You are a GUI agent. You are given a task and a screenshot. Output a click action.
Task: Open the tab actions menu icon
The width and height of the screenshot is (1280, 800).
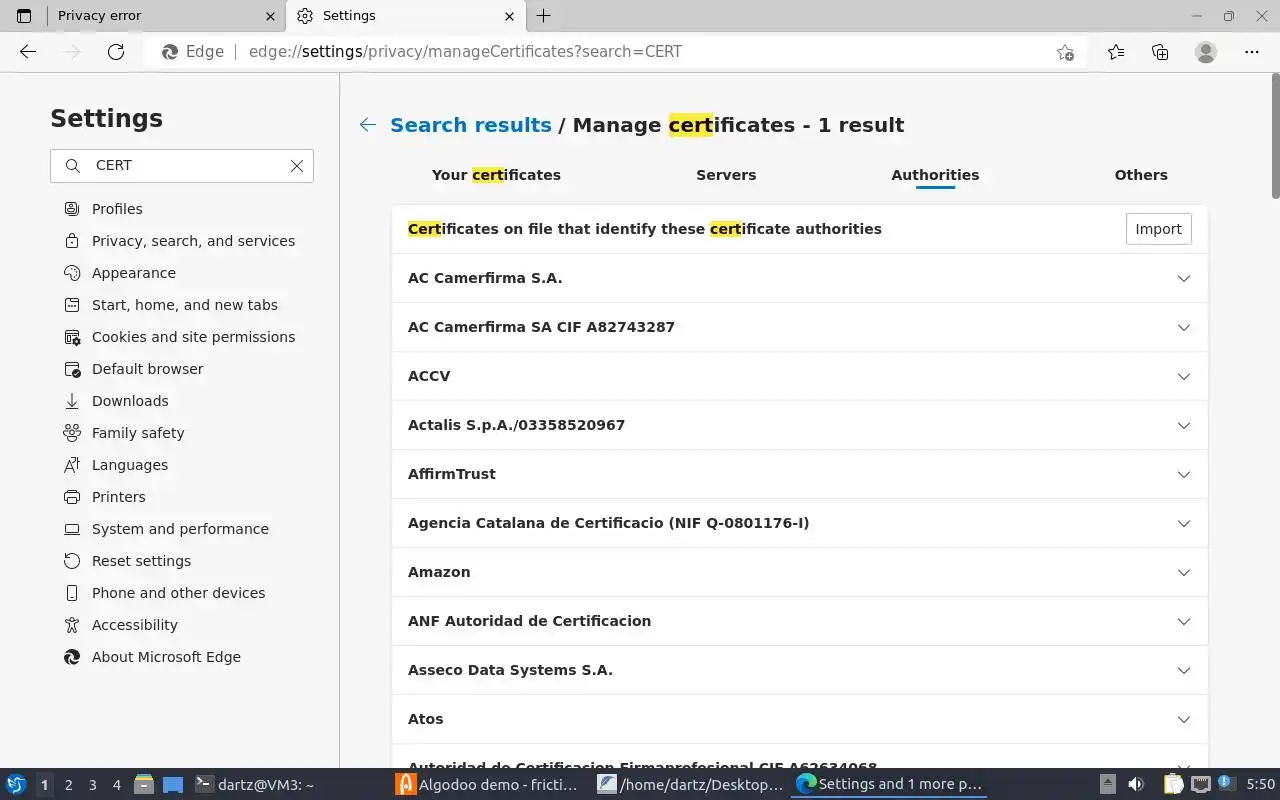click(24, 16)
